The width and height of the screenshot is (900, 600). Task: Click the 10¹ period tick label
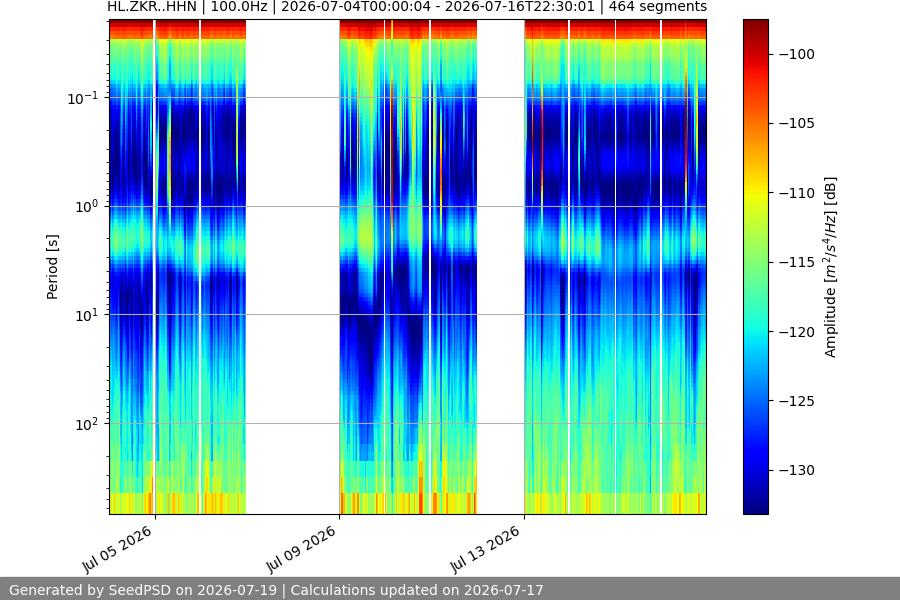point(87,315)
